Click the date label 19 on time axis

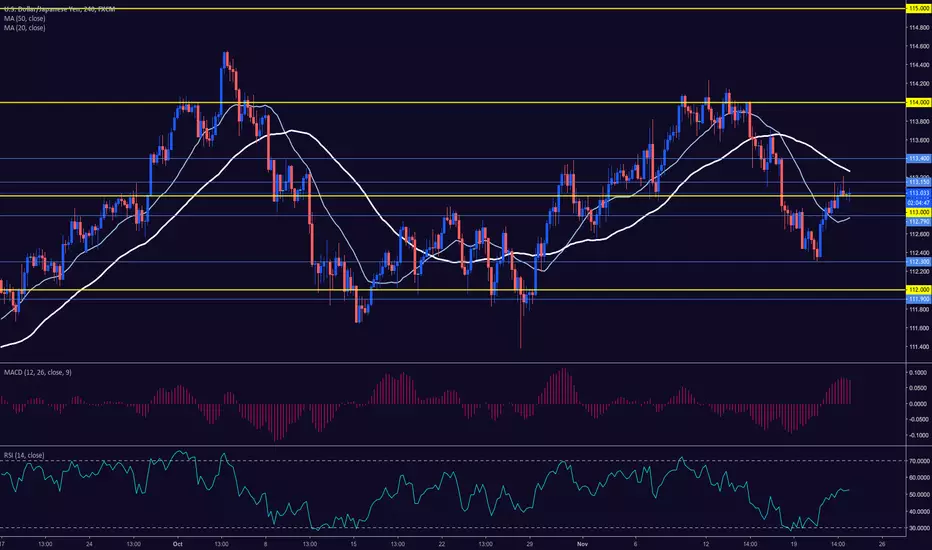[x=794, y=543]
